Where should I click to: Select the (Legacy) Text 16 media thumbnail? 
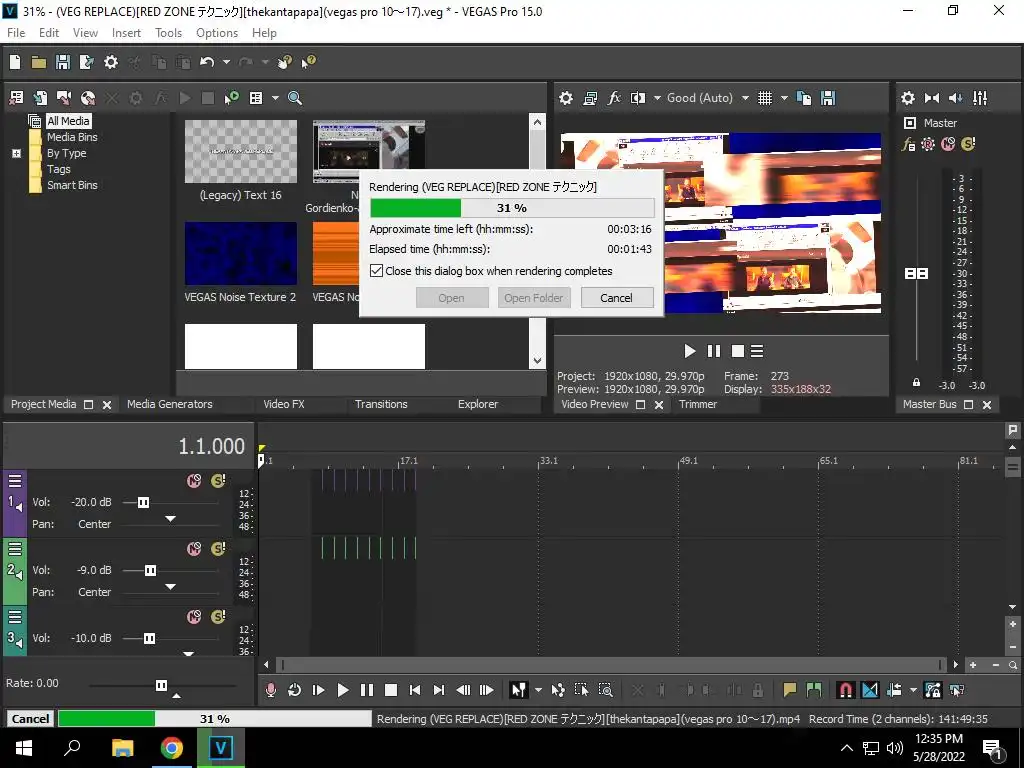pyautogui.click(x=241, y=152)
